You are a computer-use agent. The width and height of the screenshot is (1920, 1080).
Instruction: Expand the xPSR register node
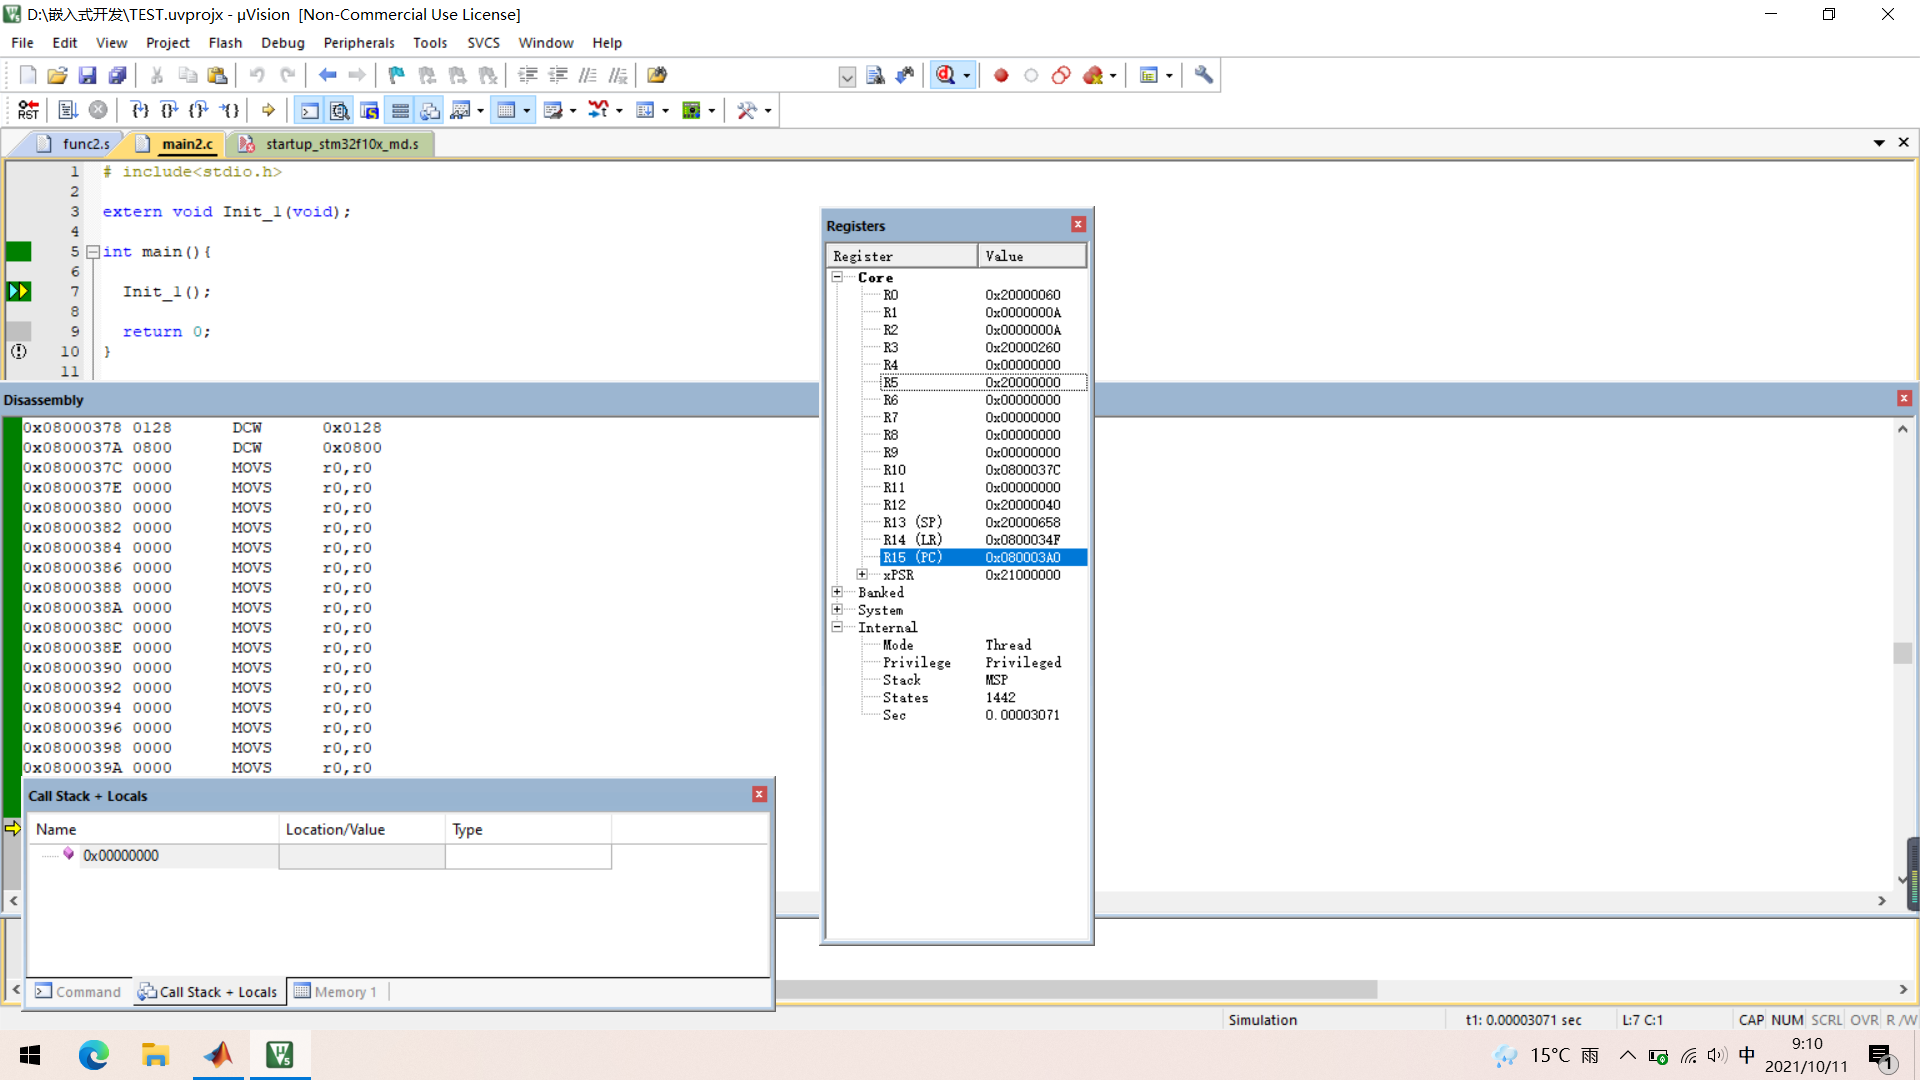pos(862,575)
